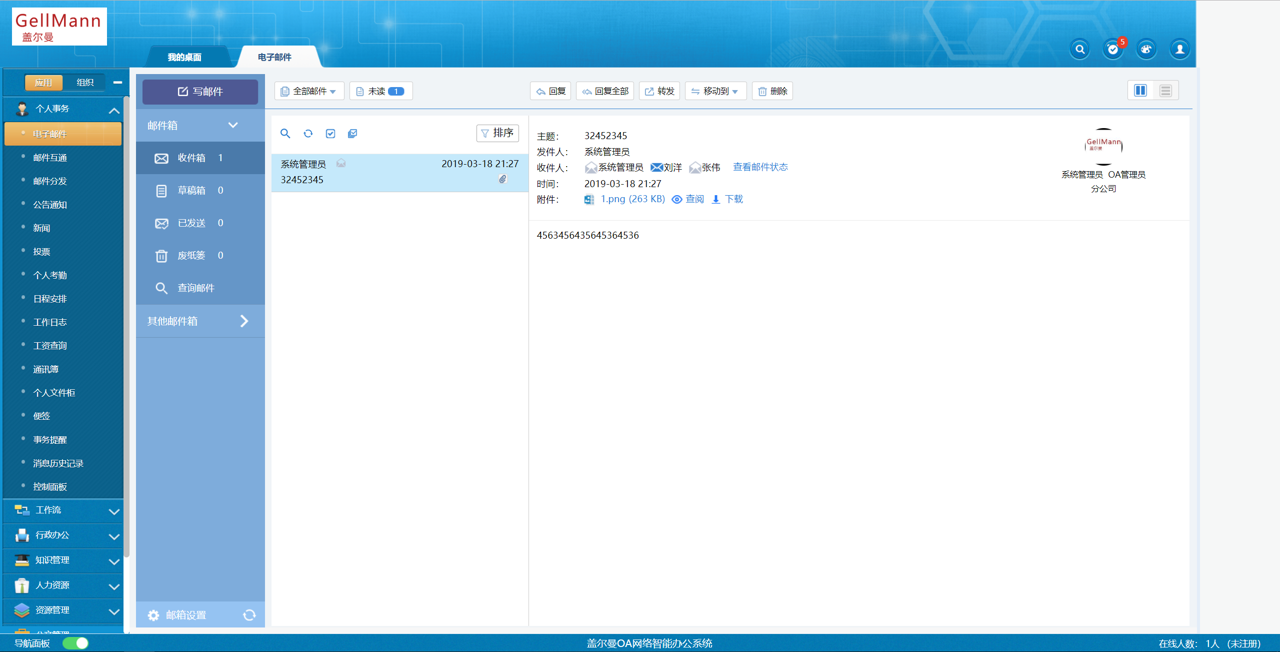Click the 查看邮件状态 link
The width and height of the screenshot is (1280, 652).
point(760,167)
